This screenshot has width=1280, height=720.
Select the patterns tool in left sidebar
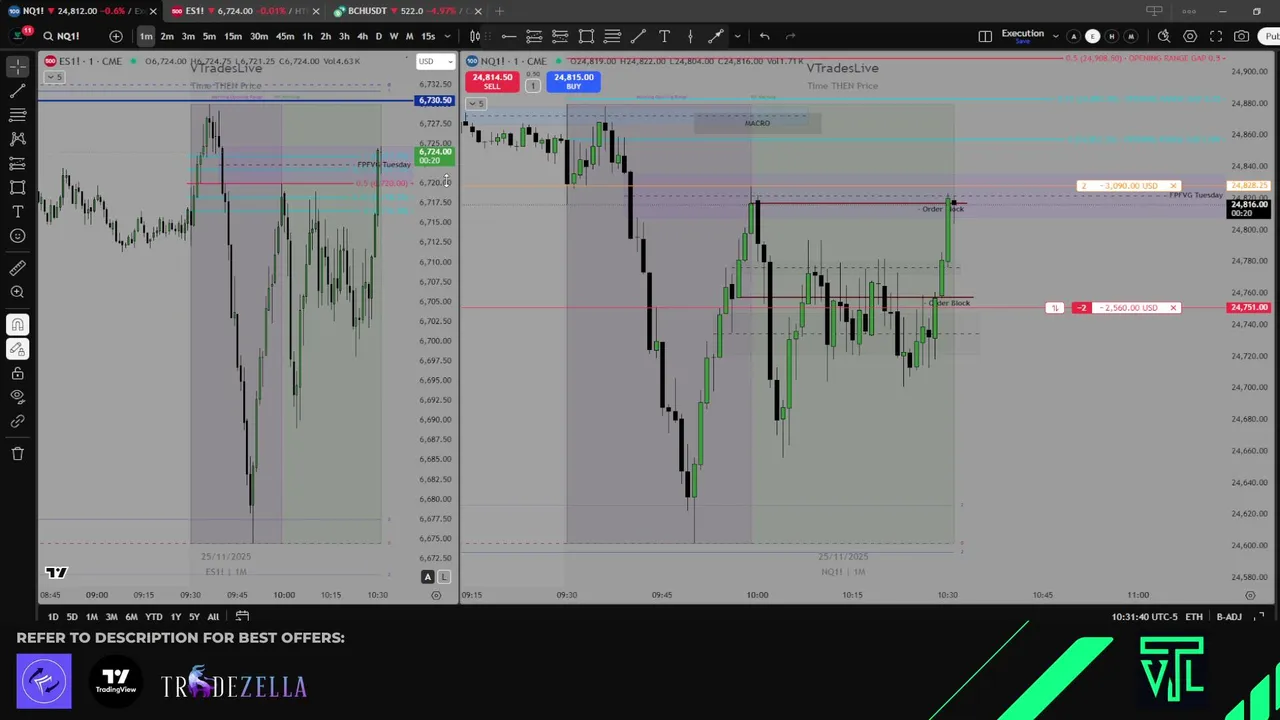18,139
